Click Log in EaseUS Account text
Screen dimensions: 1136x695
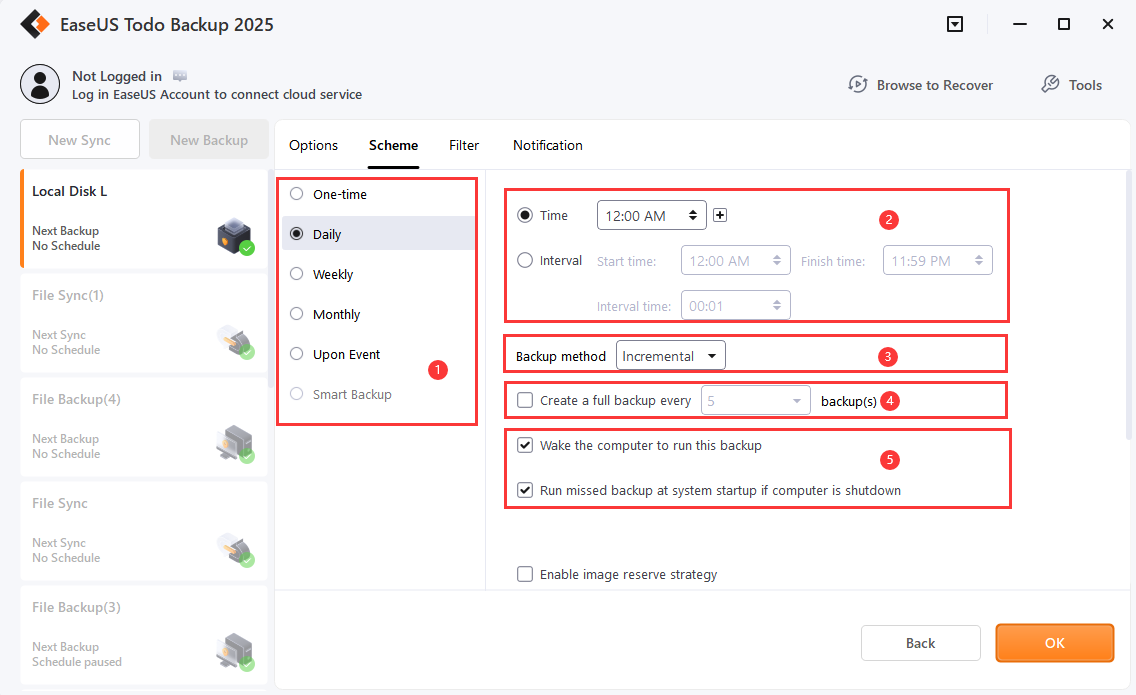(217, 94)
